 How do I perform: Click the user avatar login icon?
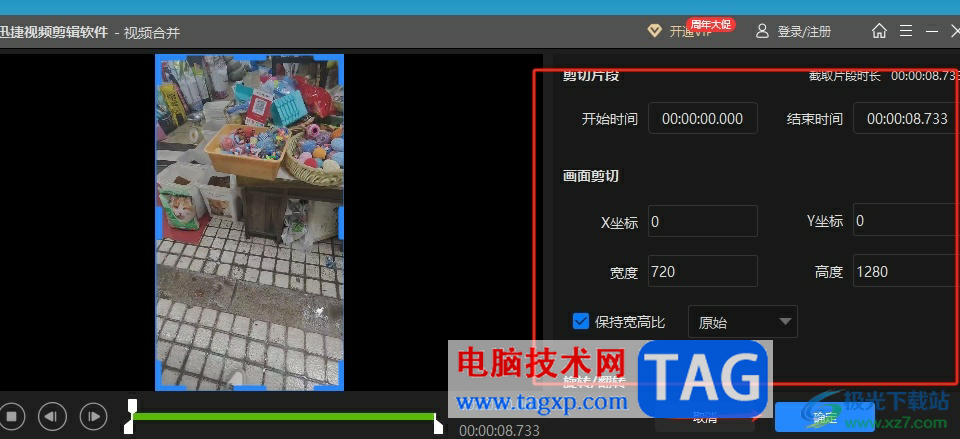(762, 31)
